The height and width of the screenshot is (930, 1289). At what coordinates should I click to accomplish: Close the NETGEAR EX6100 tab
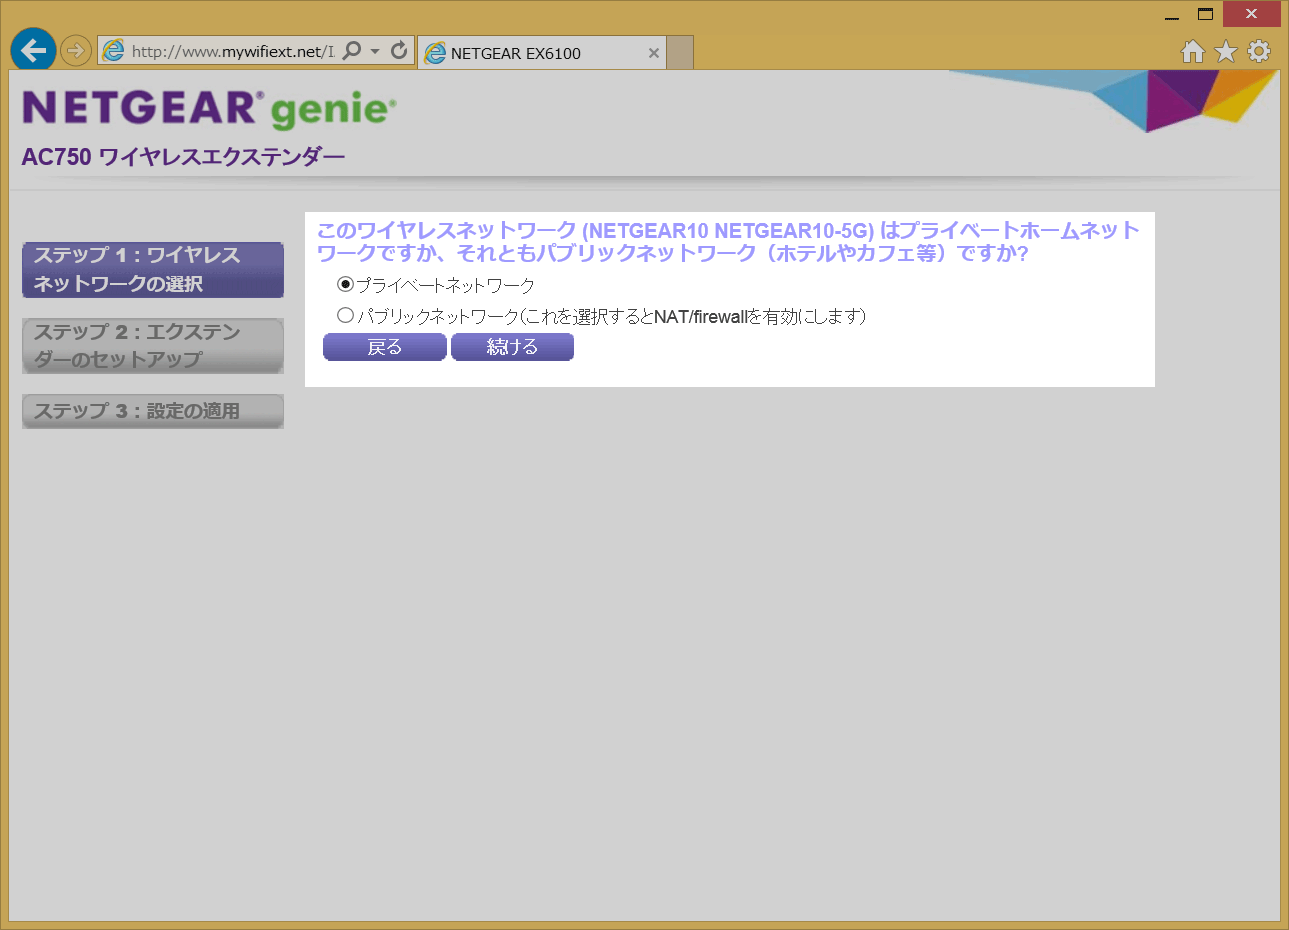click(653, 53)
